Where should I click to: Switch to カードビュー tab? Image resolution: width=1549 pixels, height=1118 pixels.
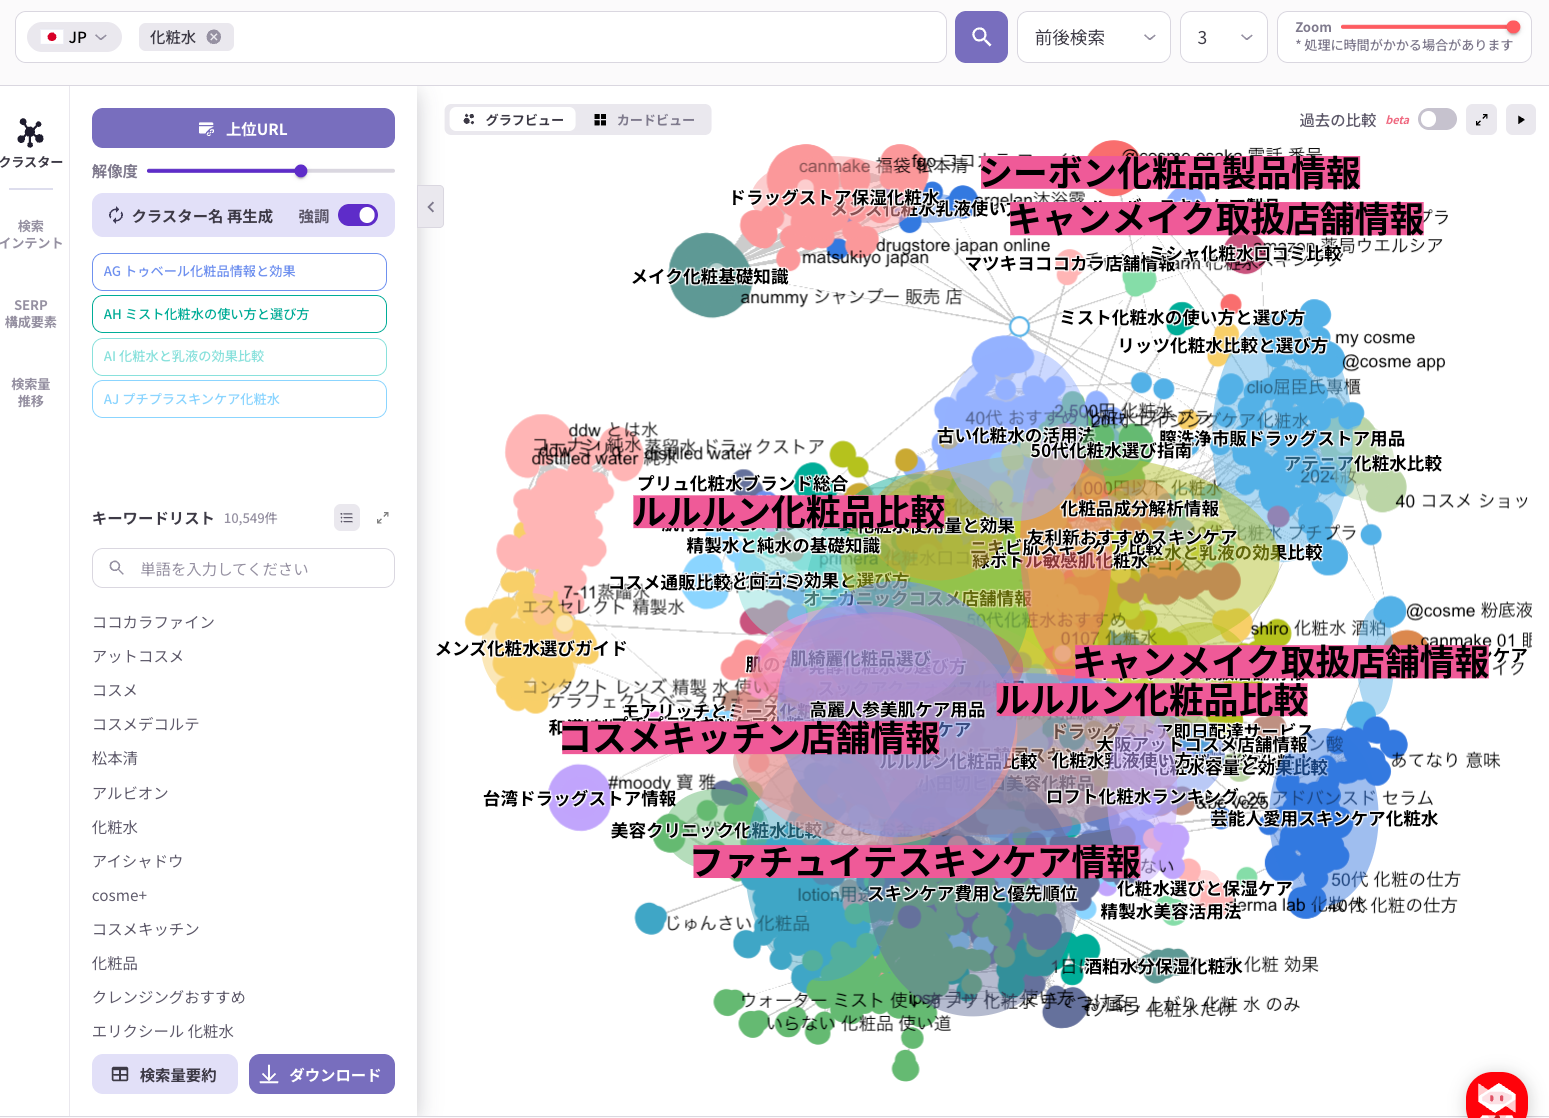pyautogui.click(x=644, y=120)
